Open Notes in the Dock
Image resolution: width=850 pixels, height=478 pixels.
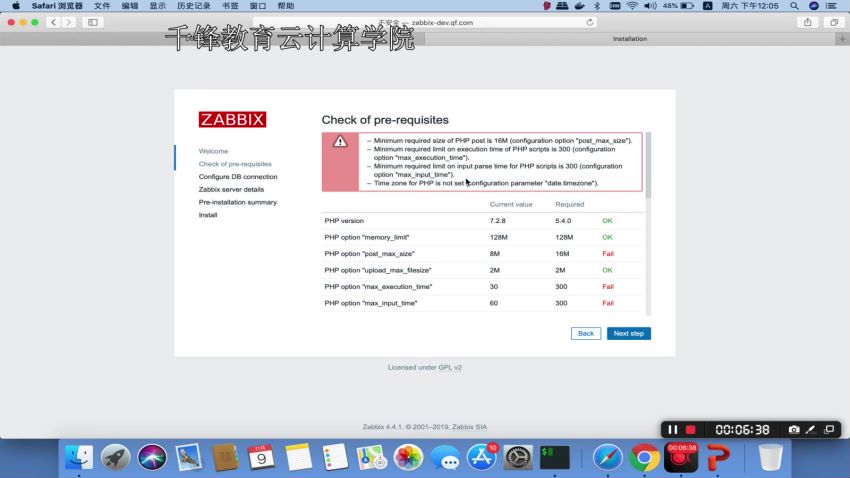click(298, 457)
